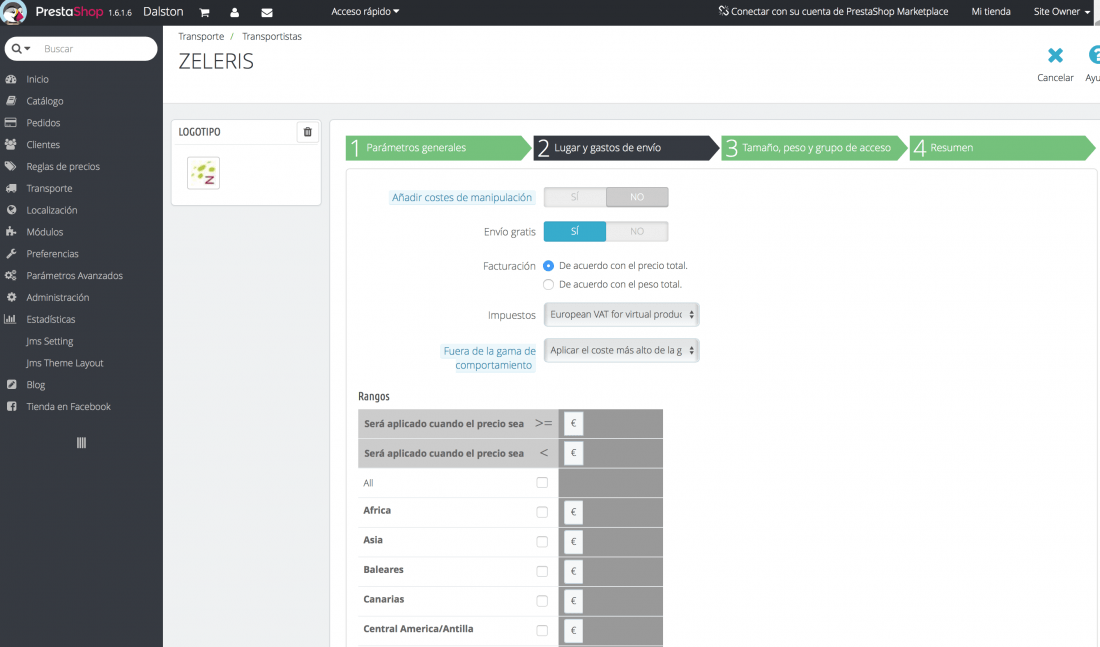The width and height of the screenshot is (1100, 647).
Task: Click the Blog edit icon
Action: [11, 385]
